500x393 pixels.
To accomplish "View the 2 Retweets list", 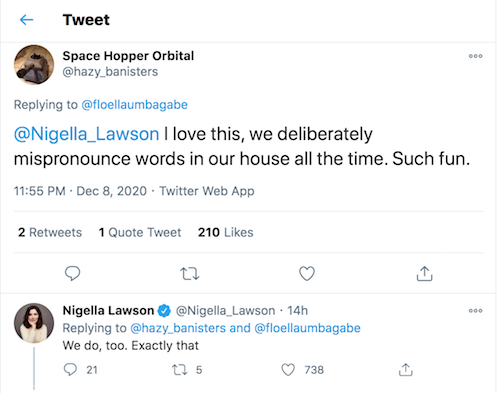I will (x=50, y=232).
